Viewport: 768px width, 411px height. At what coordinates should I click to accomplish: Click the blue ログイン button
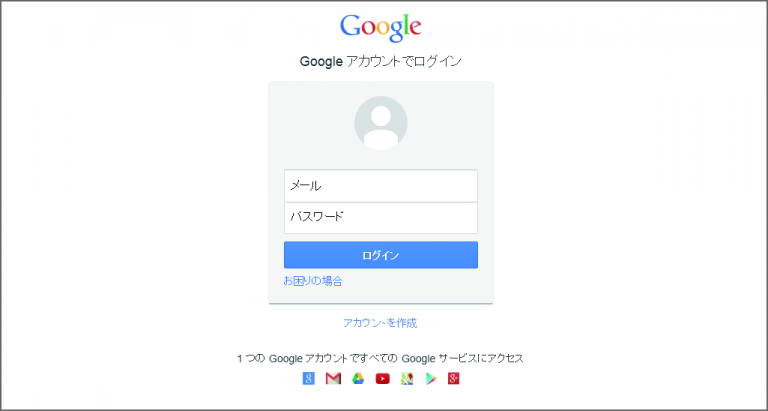coord(381,255)
